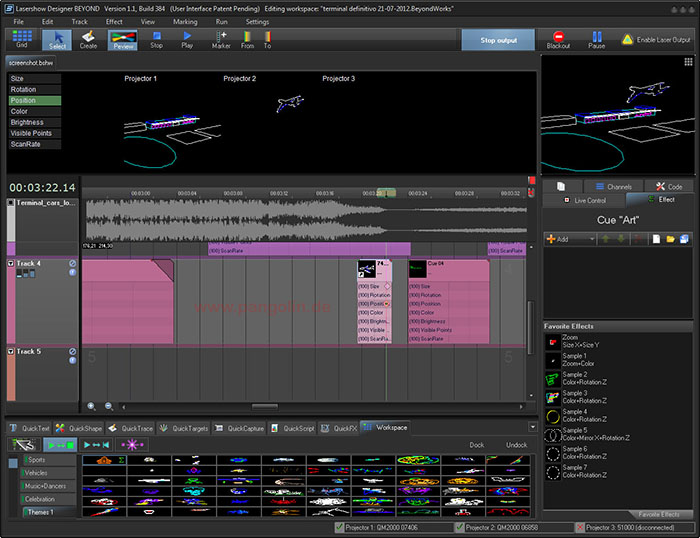The image size is (700, 538).
Task: Toggle Track 4 disable circle icon
Action: [72, 263]
